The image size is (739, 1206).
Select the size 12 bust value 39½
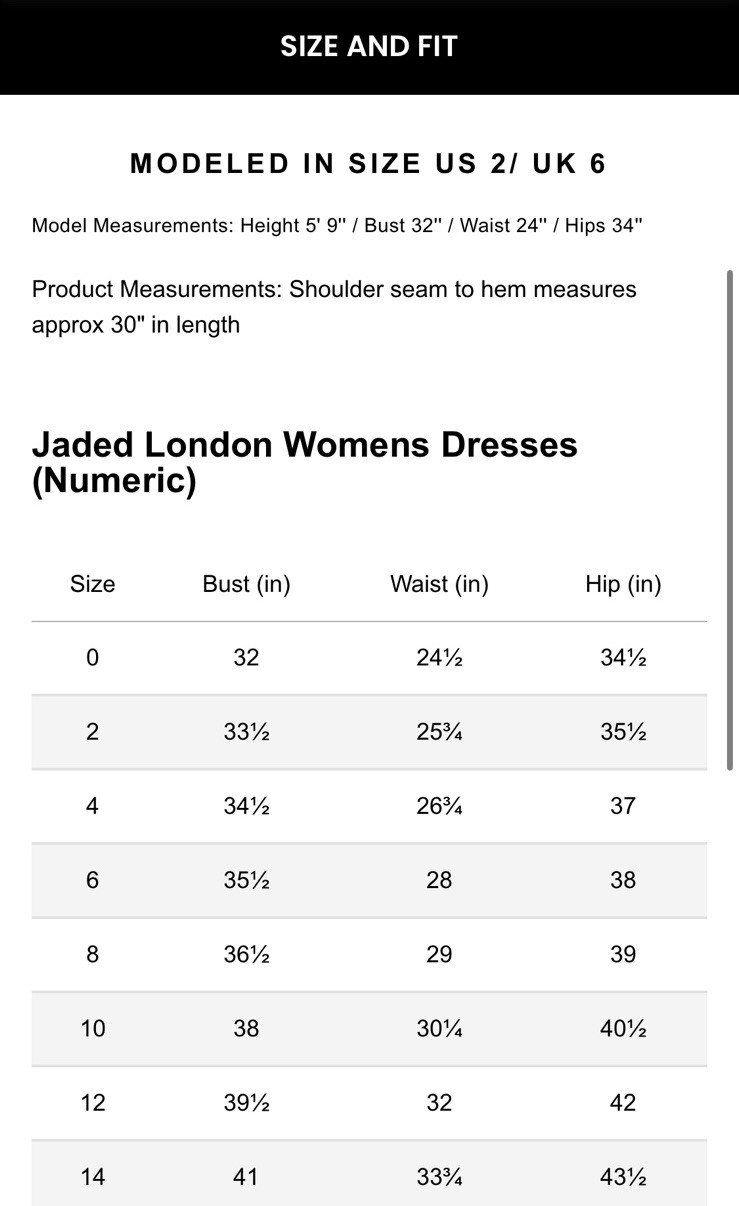[246, 1102]
